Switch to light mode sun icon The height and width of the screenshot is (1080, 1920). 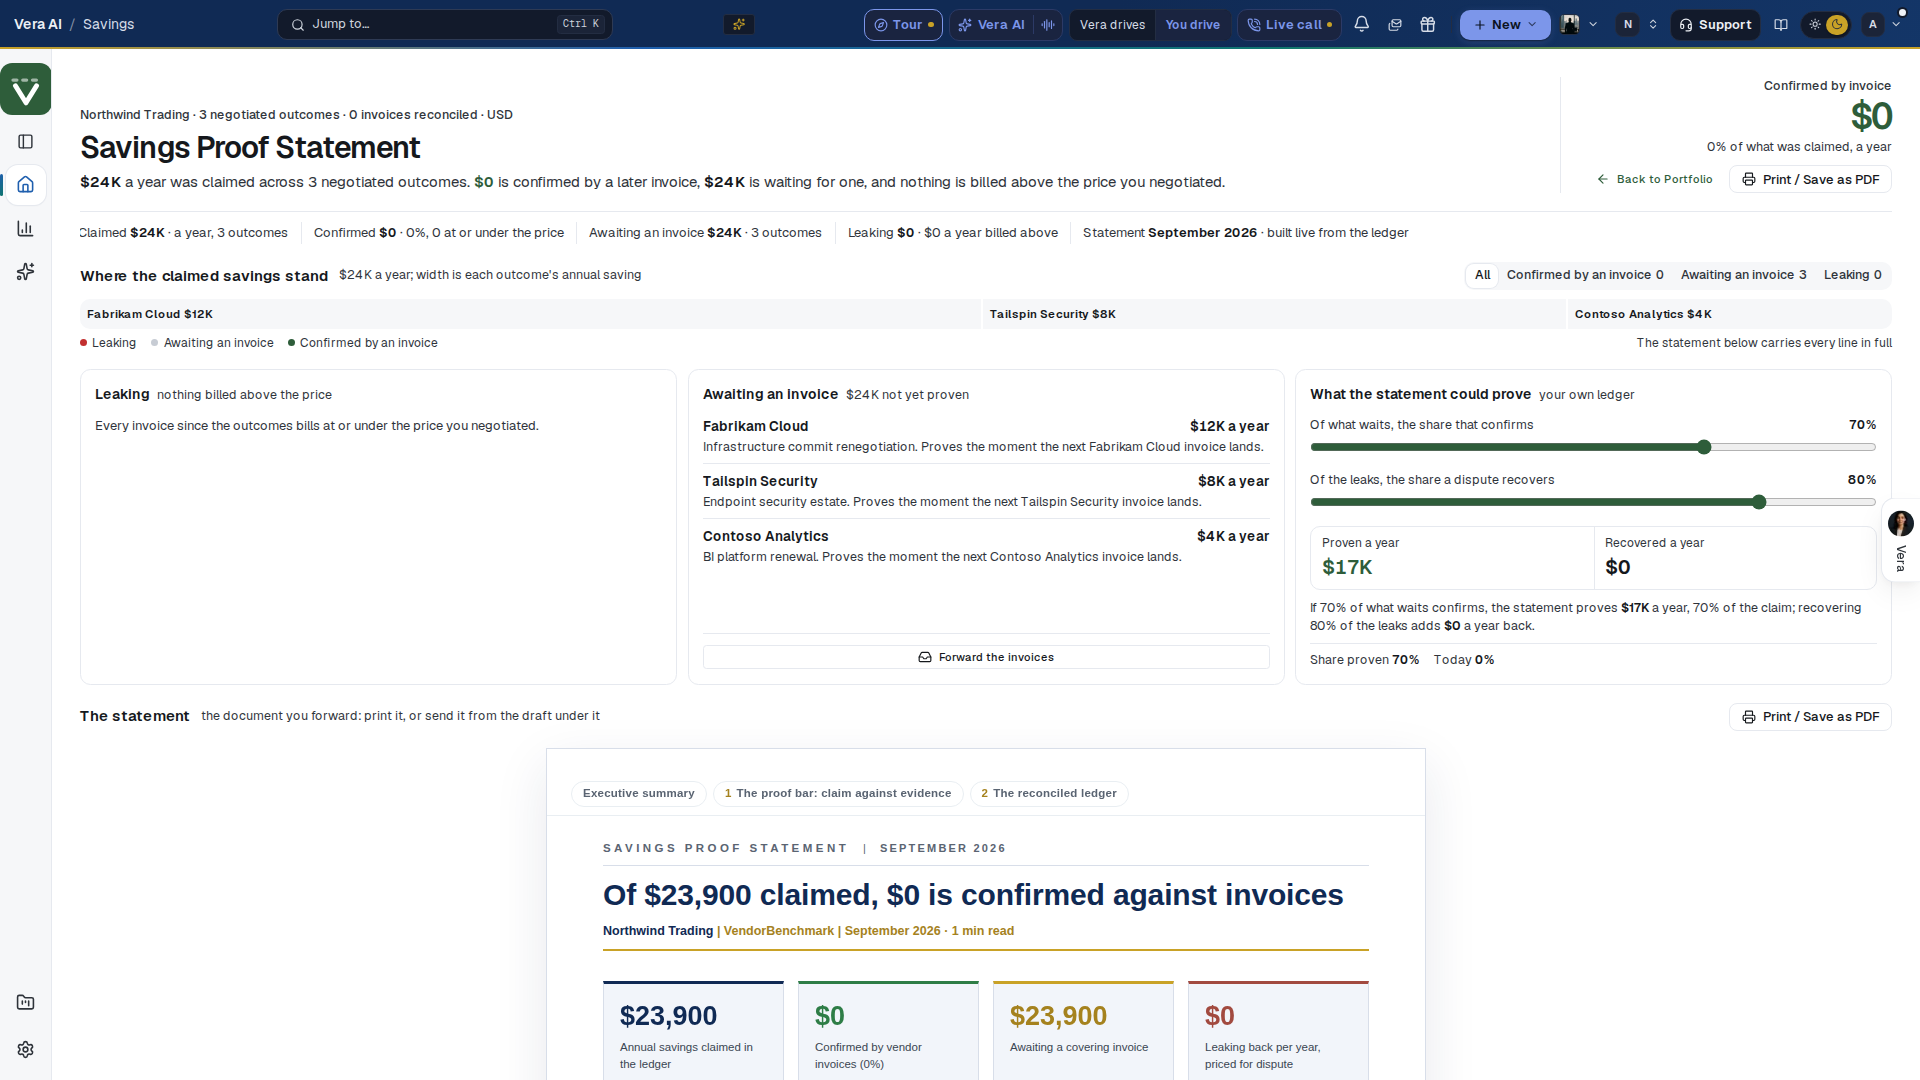[1815, 24]
